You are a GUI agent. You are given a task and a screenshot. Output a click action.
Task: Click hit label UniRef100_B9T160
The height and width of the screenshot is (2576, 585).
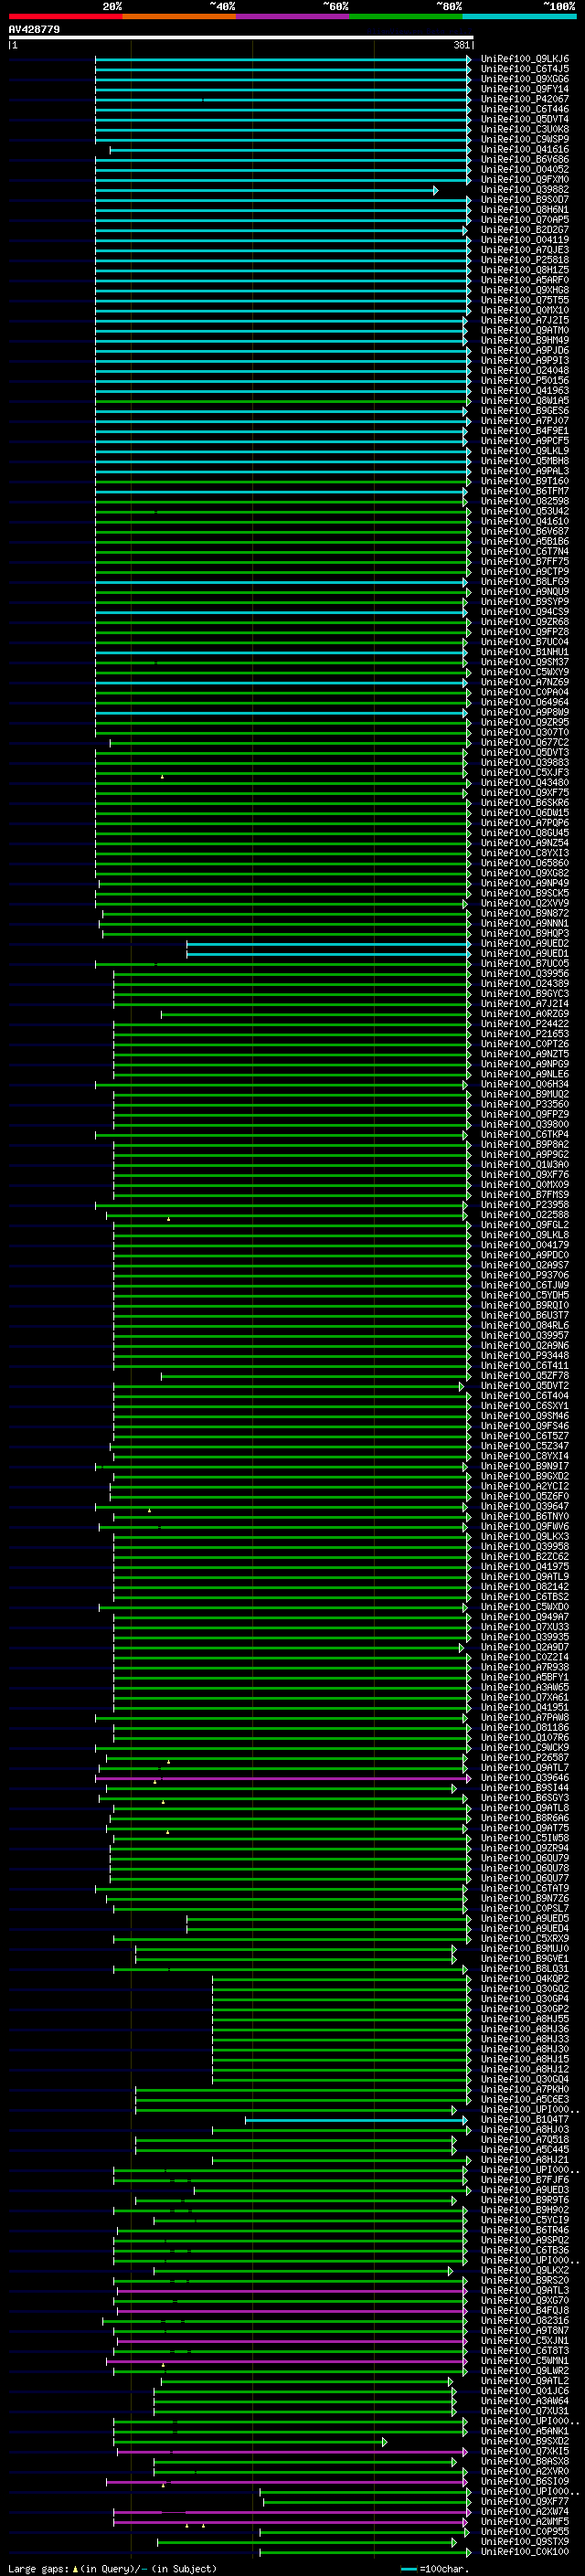(x=525, y=481)
